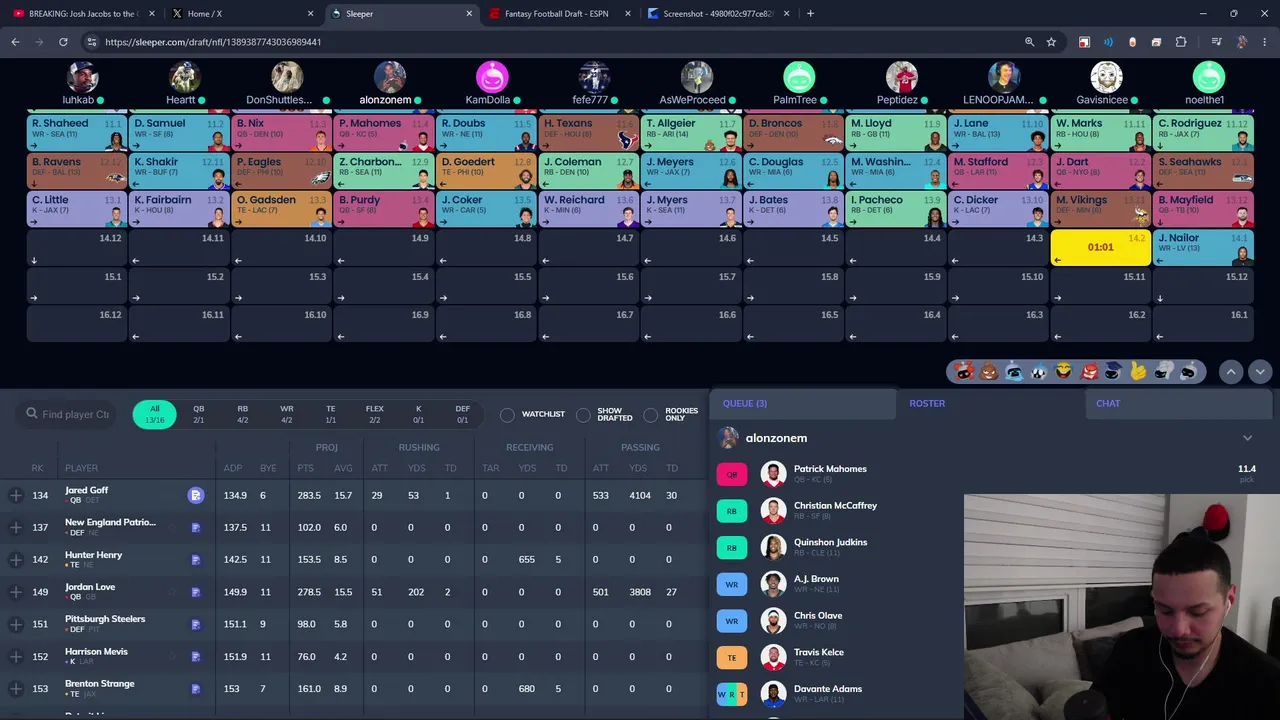This screenshot has width=1280, height=720.
Task: Toggle the Rookies Only filter
Action: coord(671,414)
